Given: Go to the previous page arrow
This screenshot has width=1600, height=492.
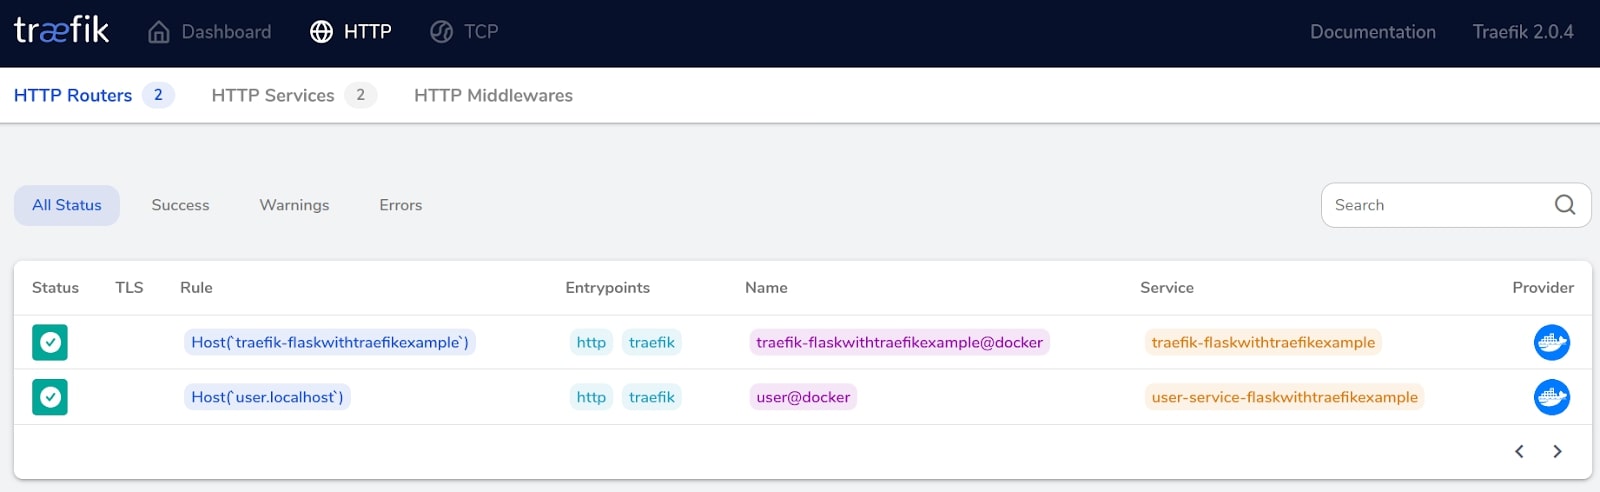Looking at the screenshot, I should pos(1519,451).
